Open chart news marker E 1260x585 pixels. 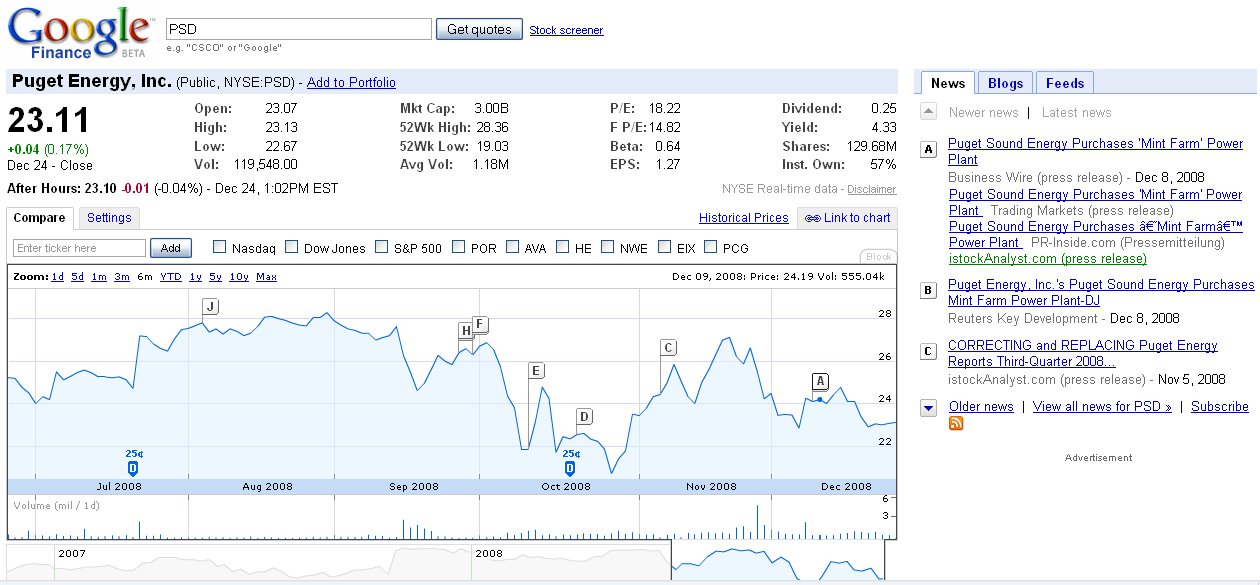click(536, 371)
